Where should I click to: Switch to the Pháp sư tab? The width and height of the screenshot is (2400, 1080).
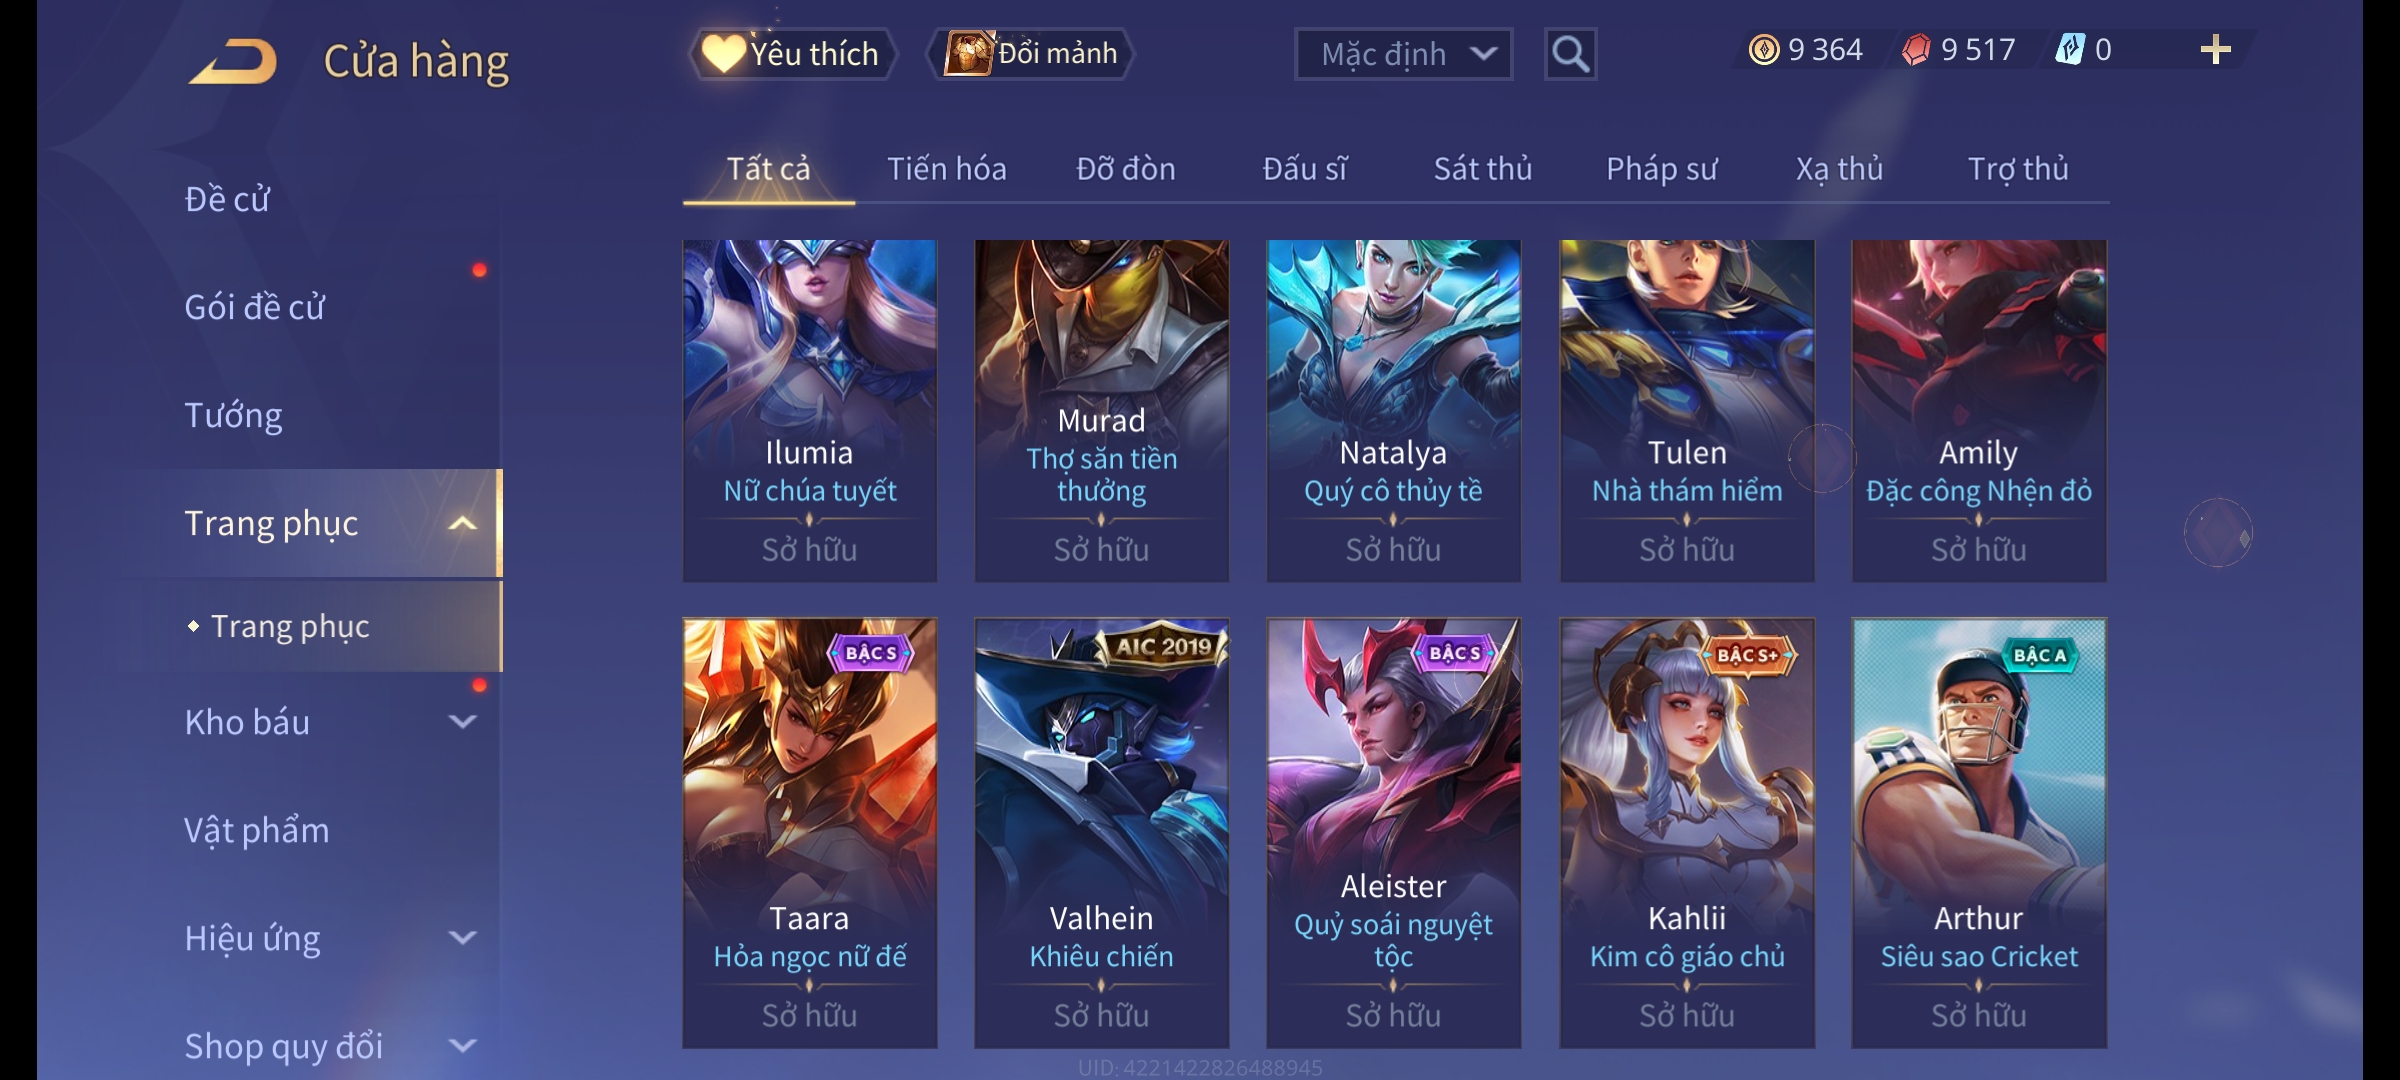(x=1661, y=169)
